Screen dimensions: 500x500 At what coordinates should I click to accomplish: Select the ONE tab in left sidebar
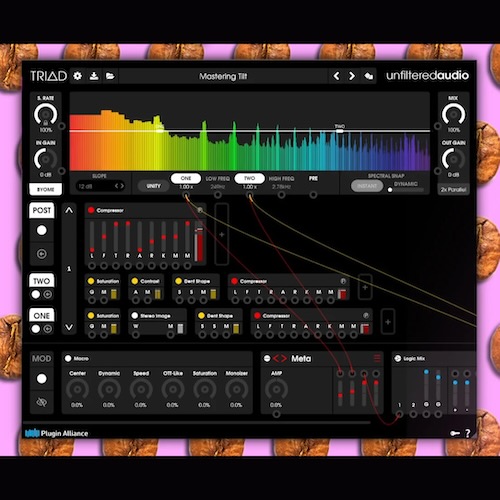tap(42, 316)
